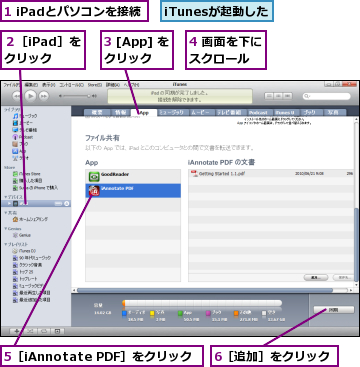This screenshot has height=367, width=360.
Task: Open iTunes Store in sidebar
Action: (26, 174)
